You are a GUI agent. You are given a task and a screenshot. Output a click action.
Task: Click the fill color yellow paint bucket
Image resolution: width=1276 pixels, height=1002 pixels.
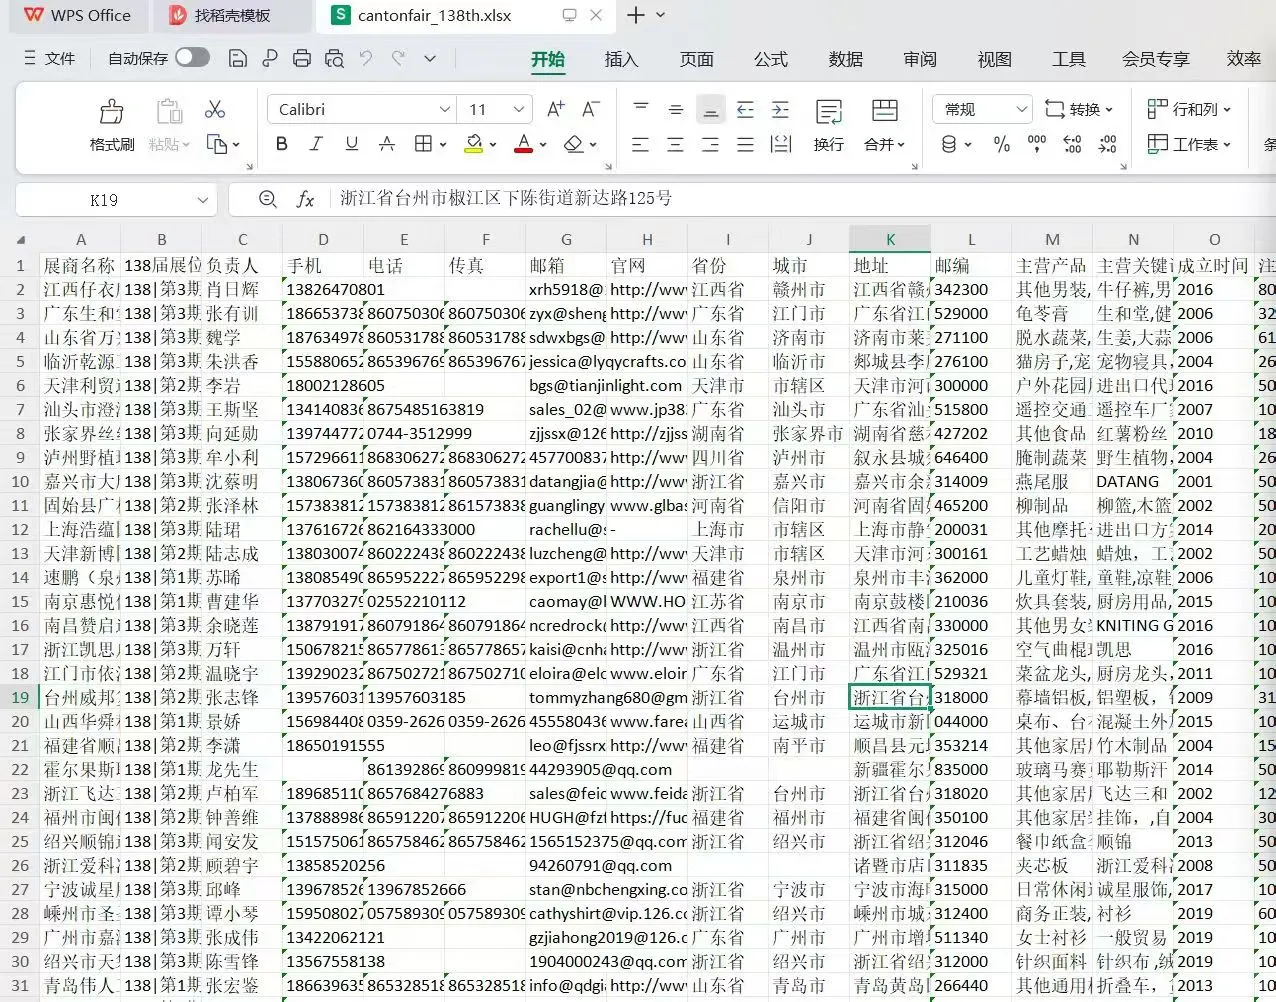click(x=474, y=145)
